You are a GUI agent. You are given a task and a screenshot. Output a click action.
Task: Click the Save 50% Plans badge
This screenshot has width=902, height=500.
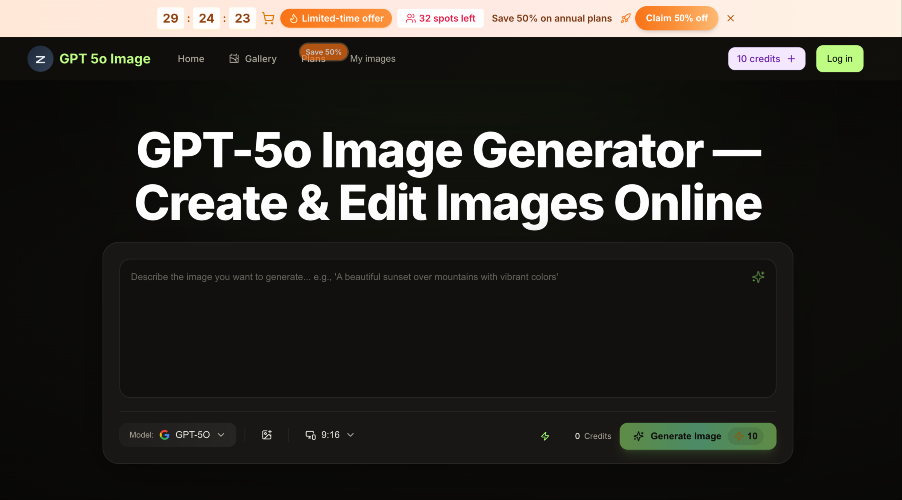click(323, 51)
